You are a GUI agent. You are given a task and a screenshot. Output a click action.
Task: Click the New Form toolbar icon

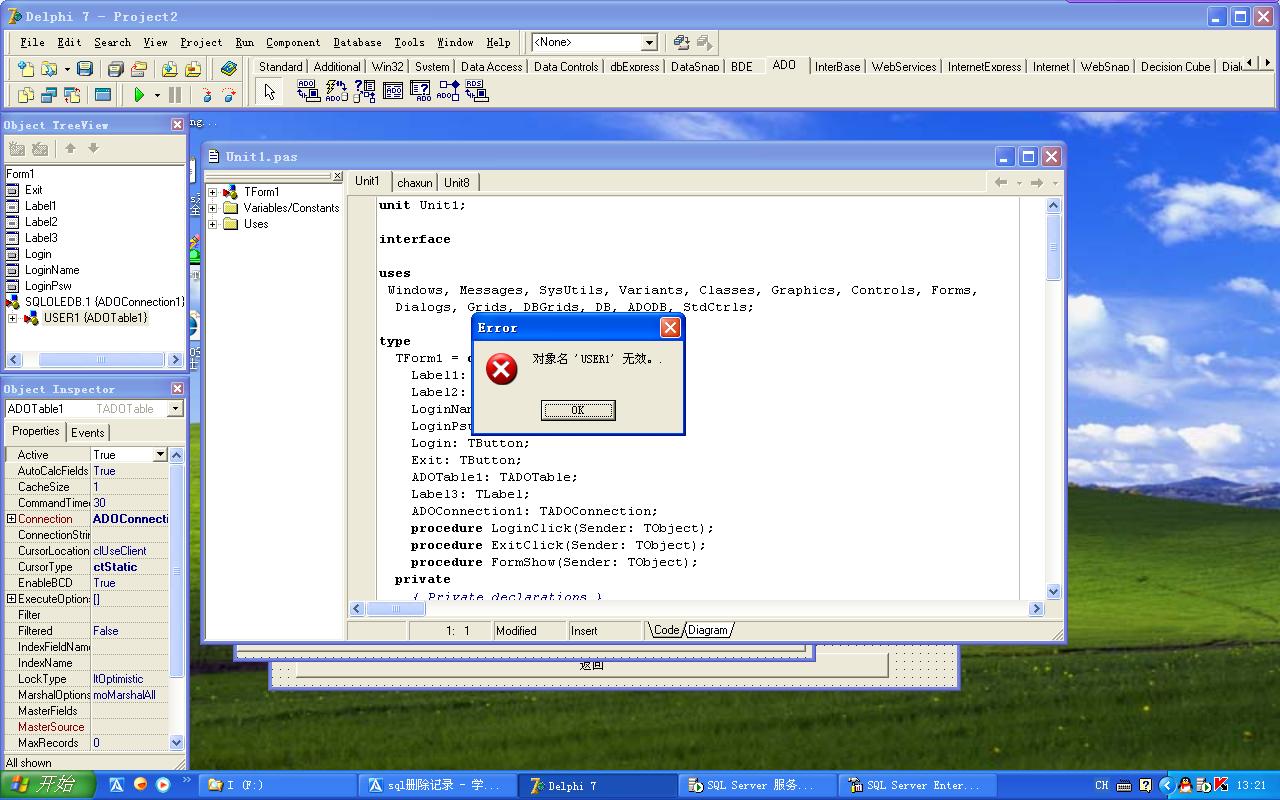(x=103, y=95)
